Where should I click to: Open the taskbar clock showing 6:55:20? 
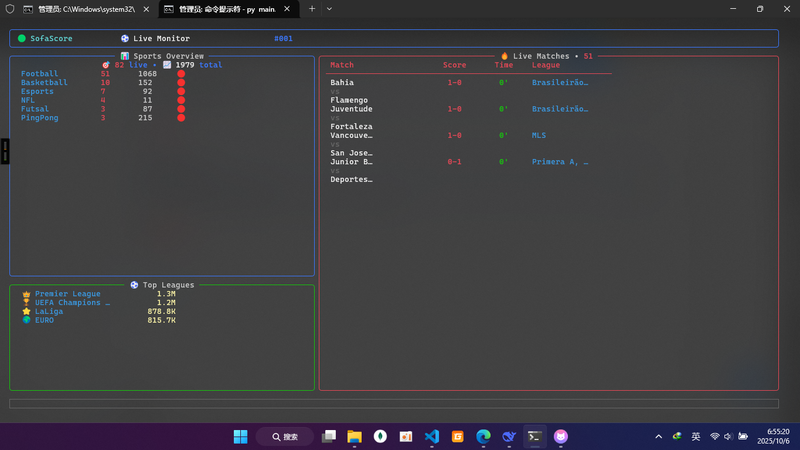(x=773, y=436)
